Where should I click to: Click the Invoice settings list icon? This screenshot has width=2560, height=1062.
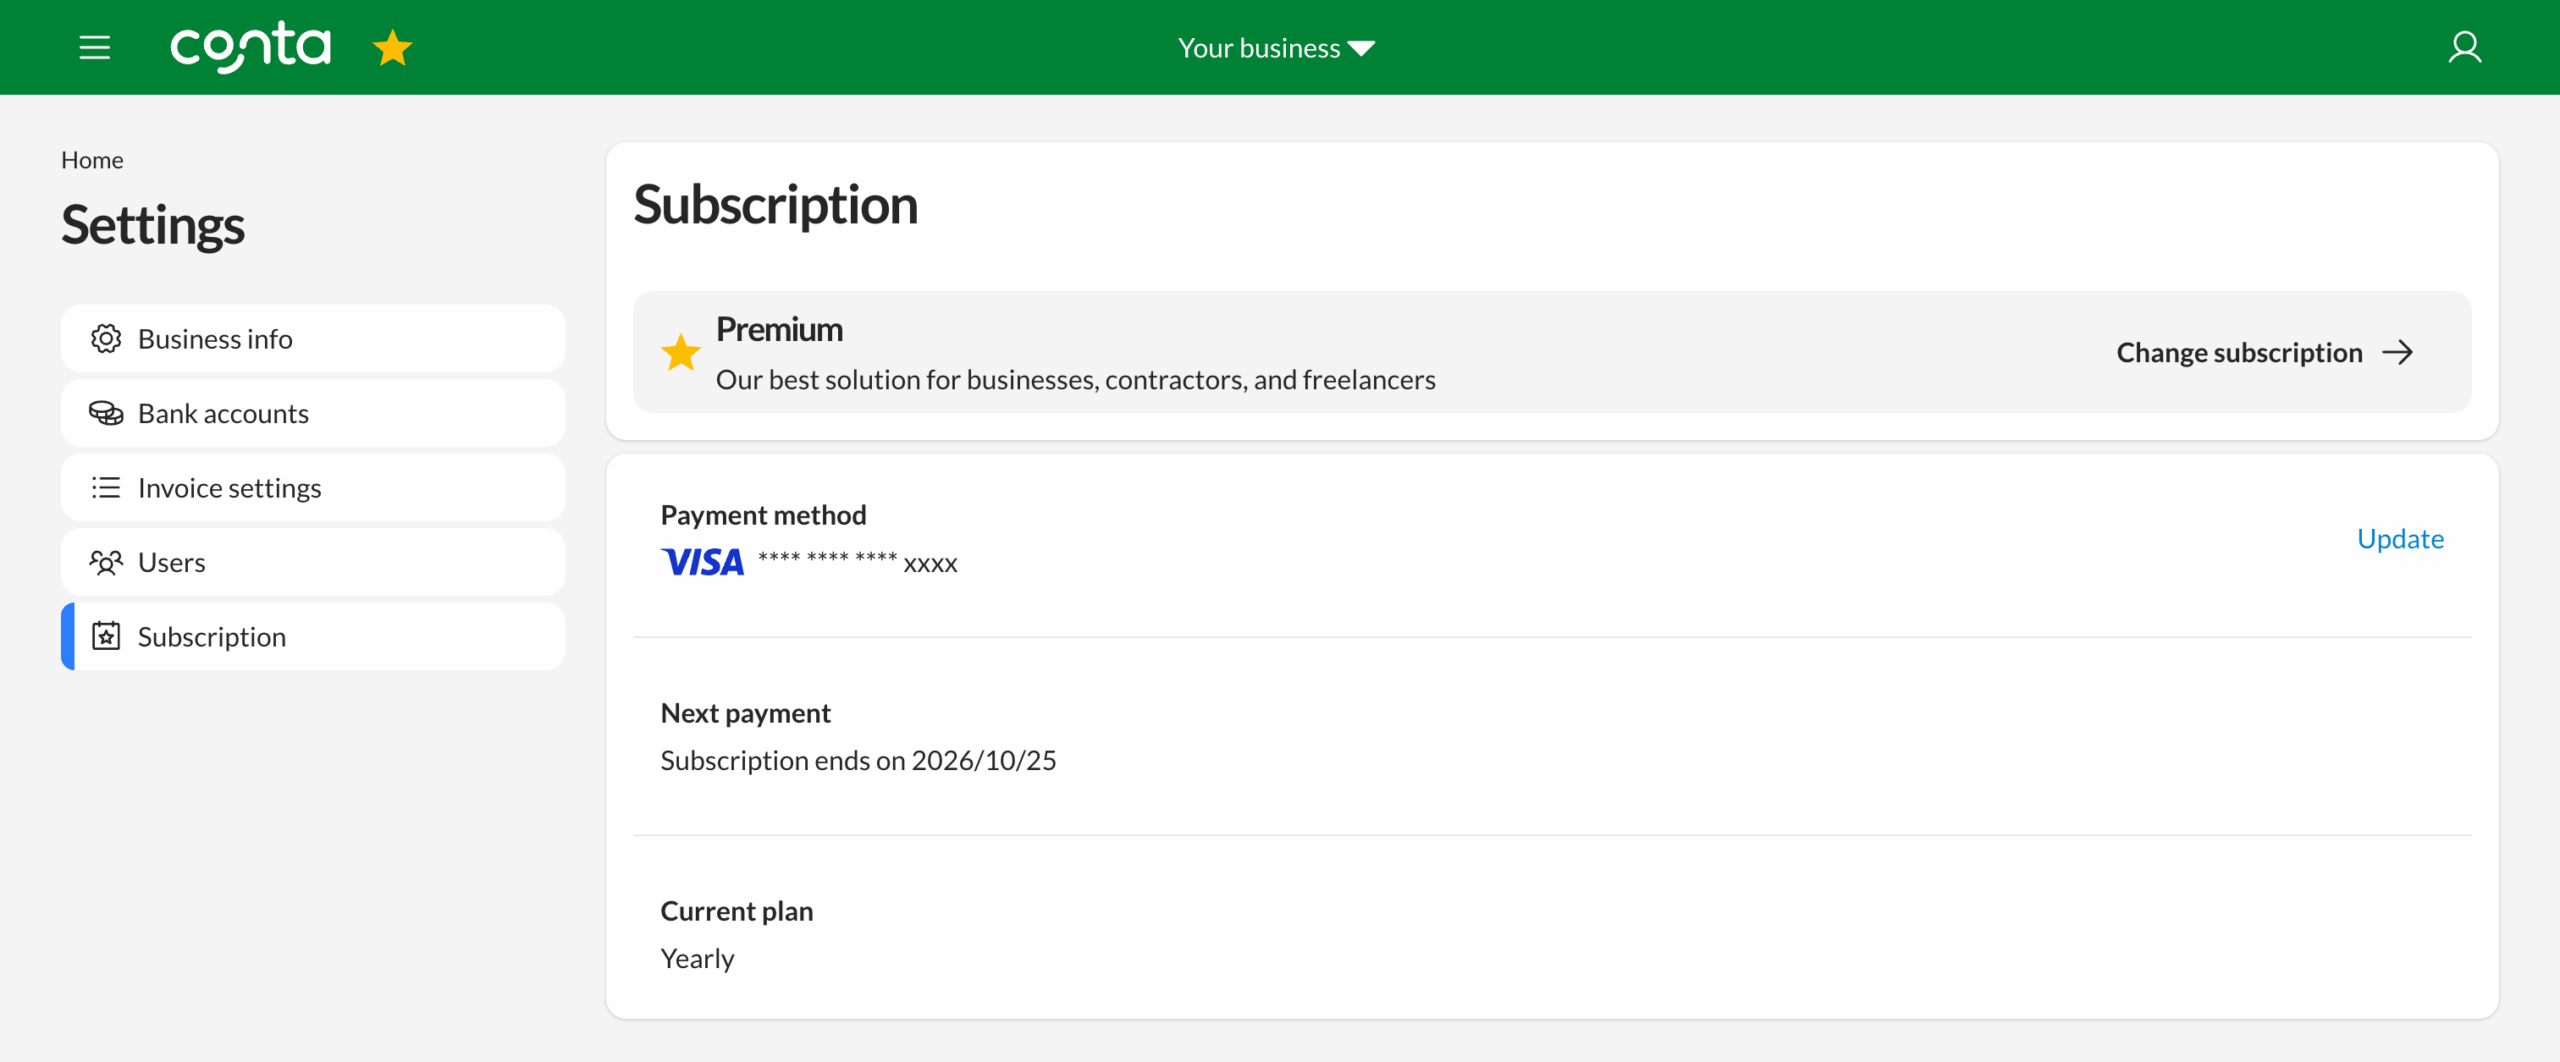pos(106,488)
